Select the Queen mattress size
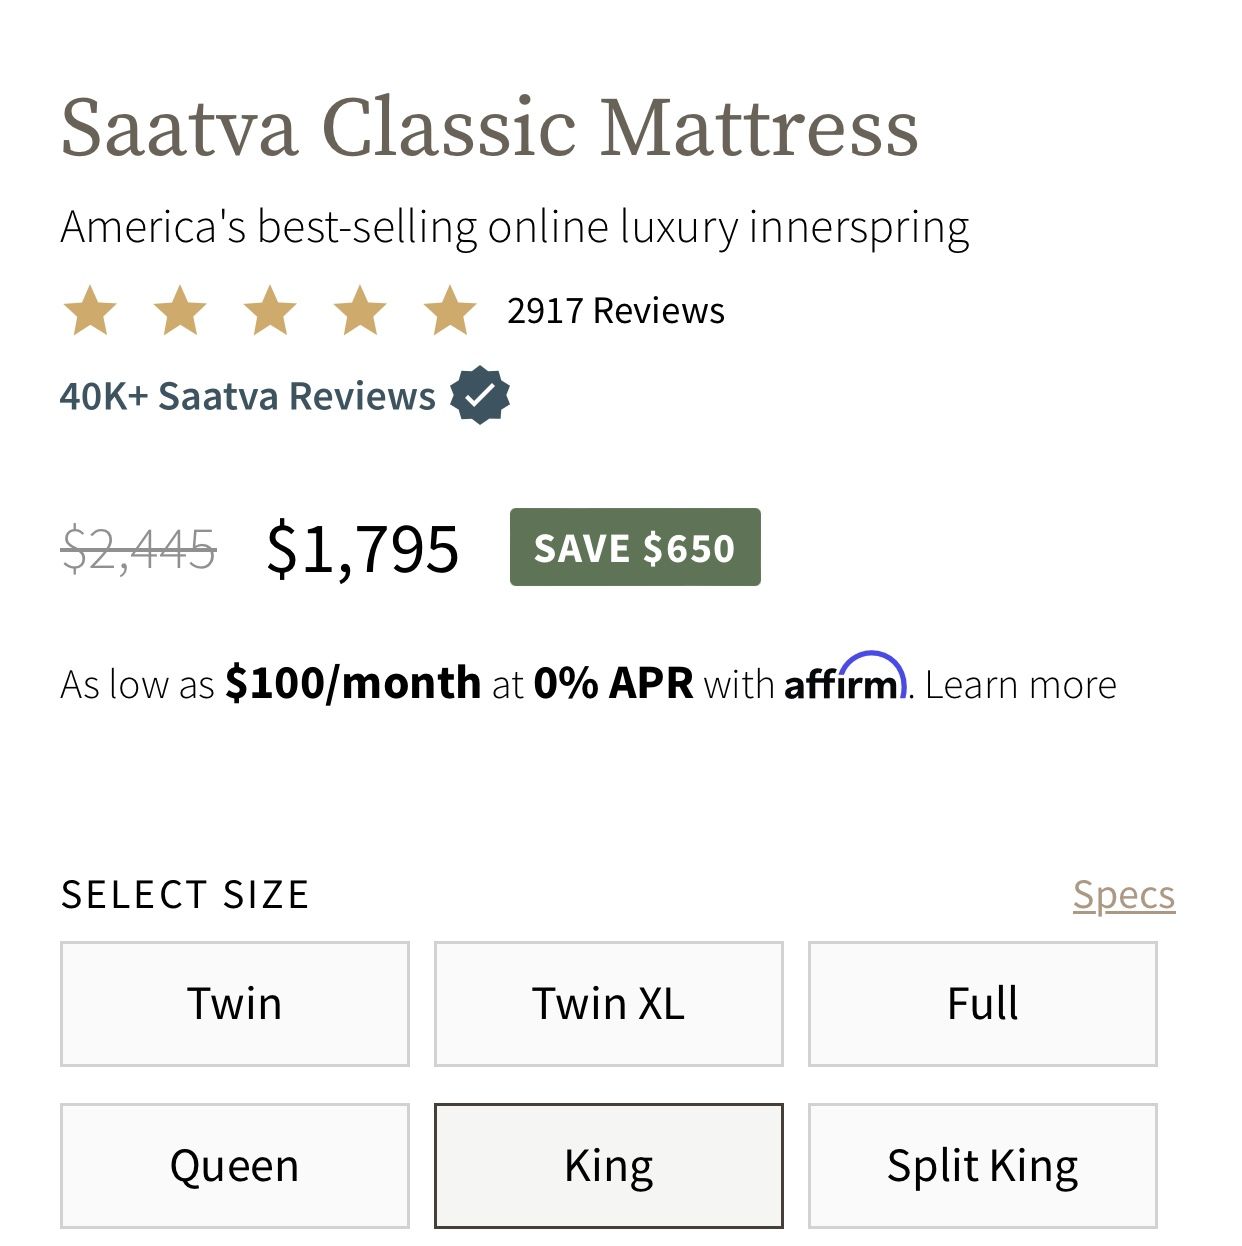Screen dimensions: 1242x1246 (x=234, y=1164)
